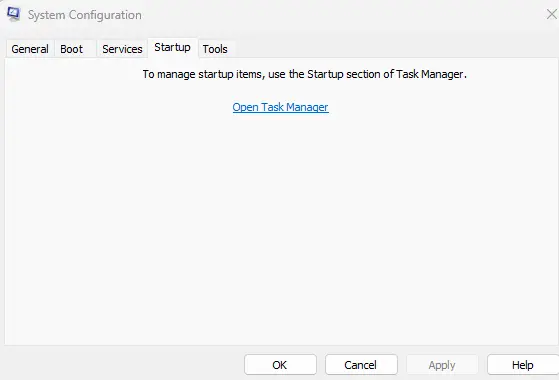Click the 'To manage startup items' message

click(x=304, y=74)
